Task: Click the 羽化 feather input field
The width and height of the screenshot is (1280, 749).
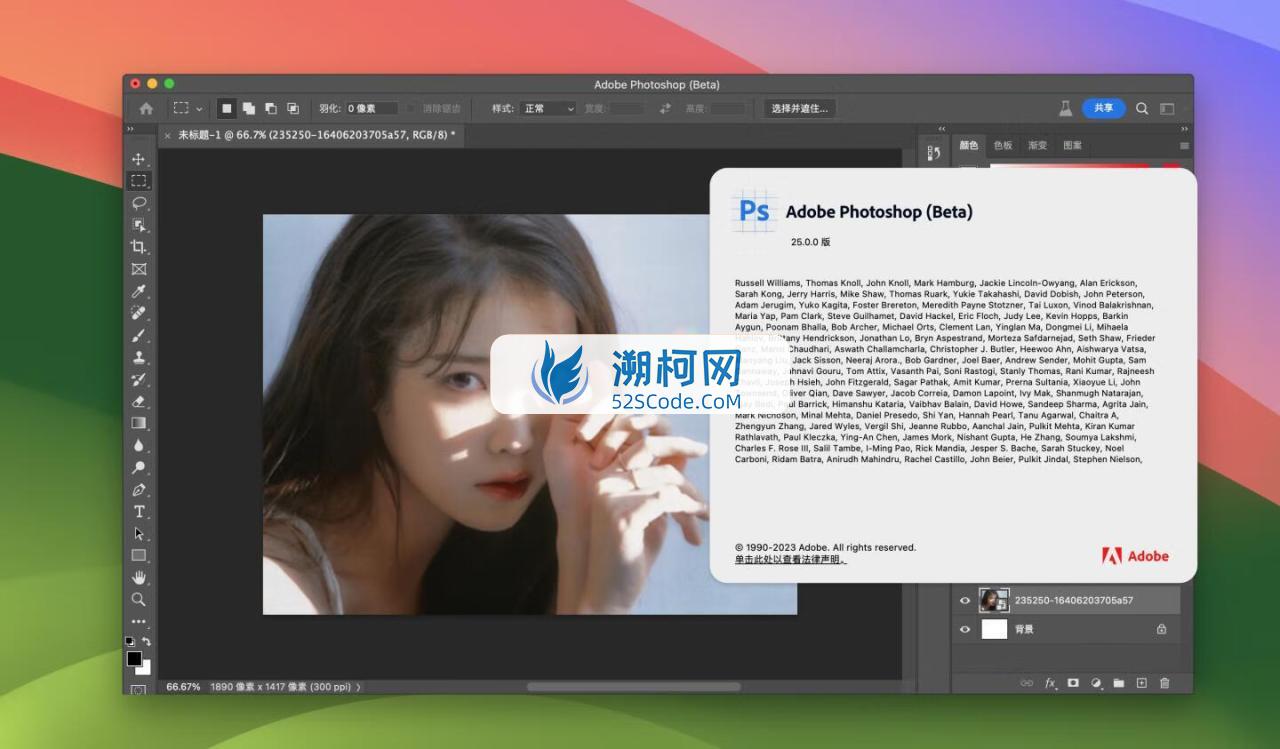Action: [x=372, y=108]
